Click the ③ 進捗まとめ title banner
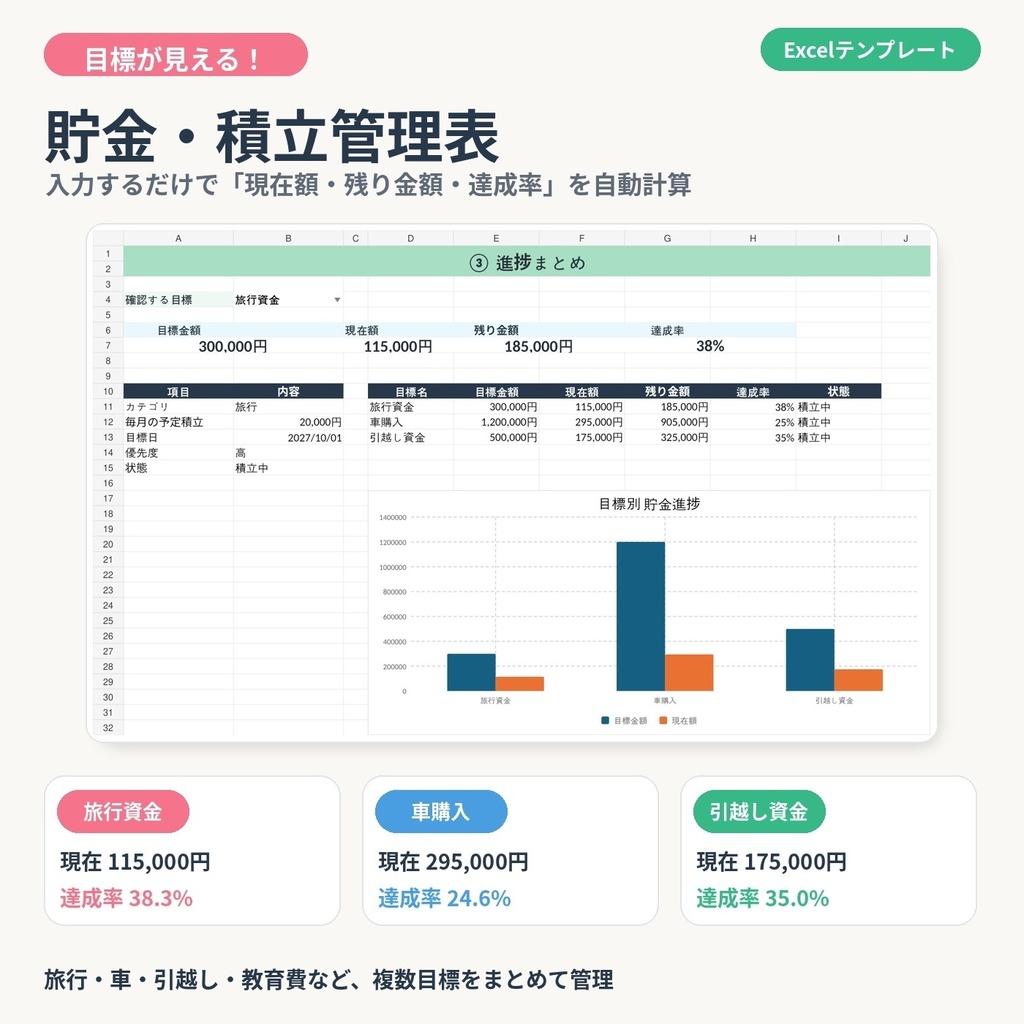The width and height of the screenshot is (1024, 1024). coord(527,261)
